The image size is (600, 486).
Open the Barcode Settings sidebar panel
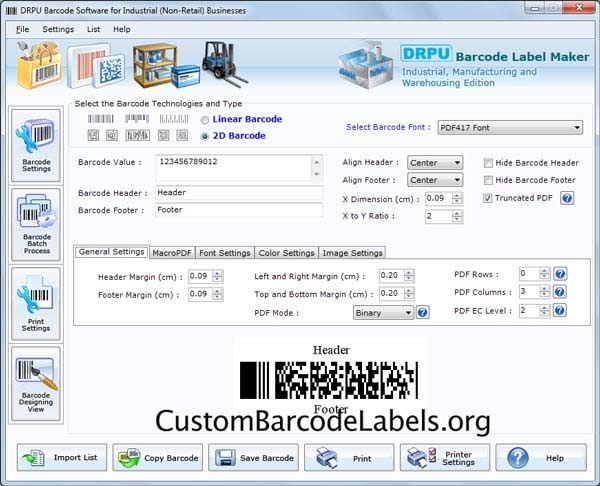[x=36, y=145]
